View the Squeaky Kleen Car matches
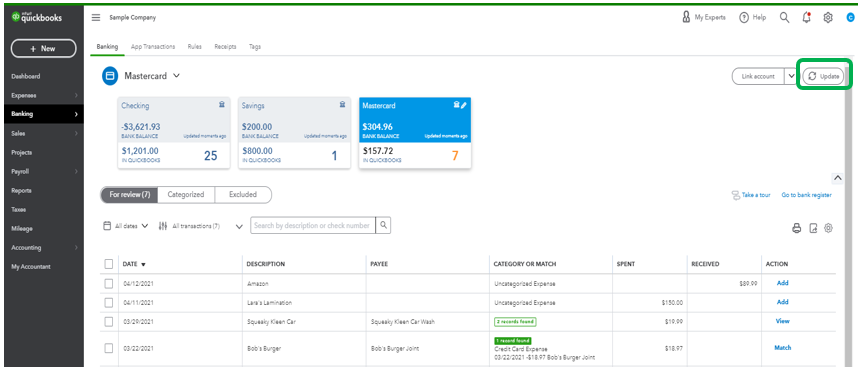Viewport: 858px width, 372px height. [782, 321]
